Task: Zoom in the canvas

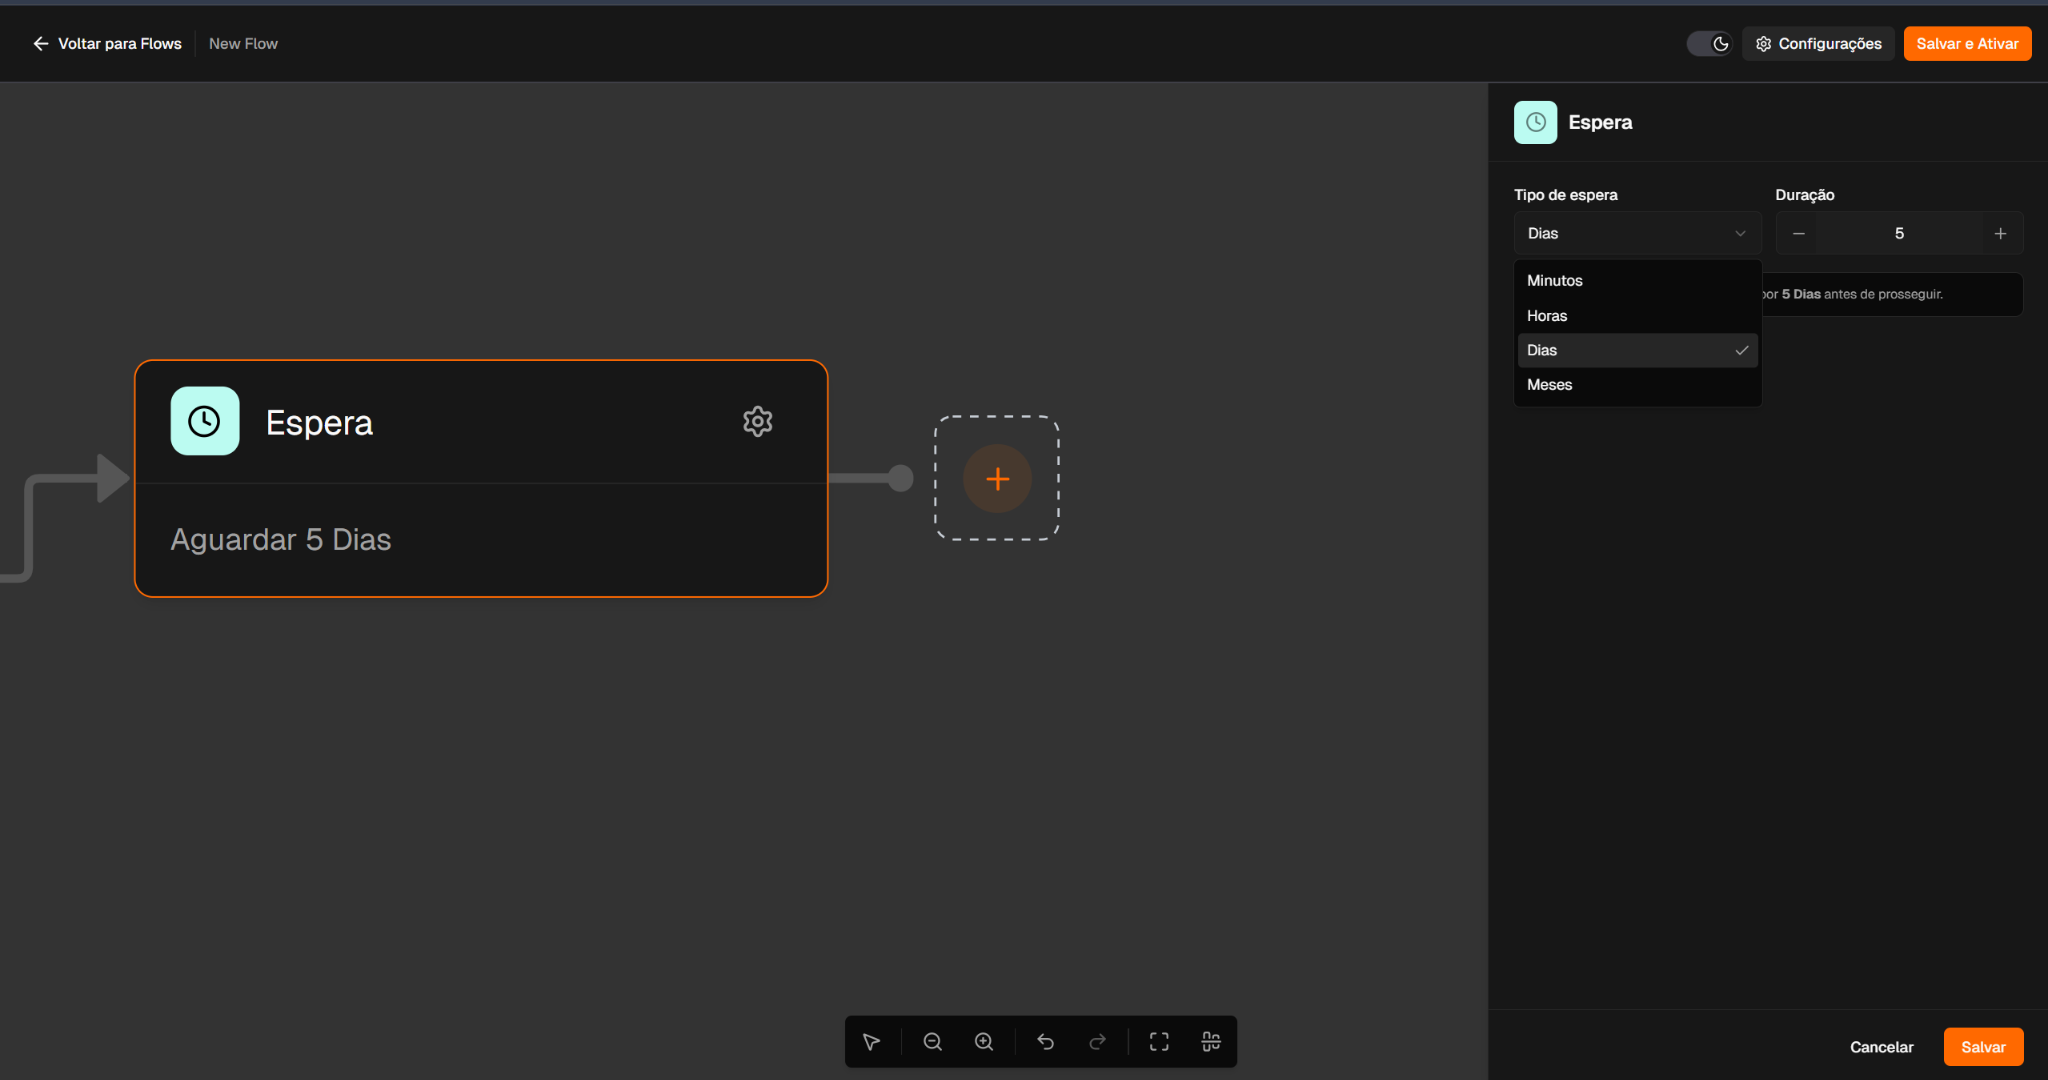Action: (x=984, y=1042)
